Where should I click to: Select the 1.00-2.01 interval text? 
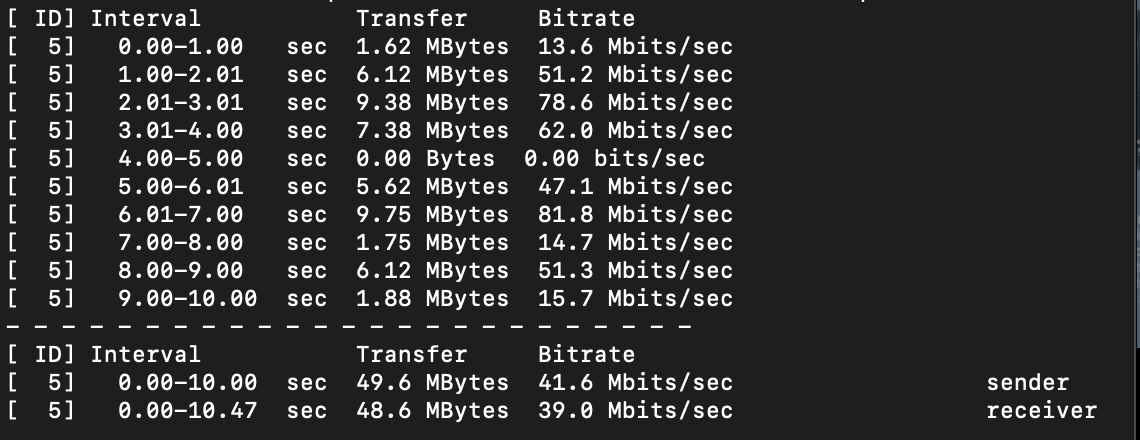[x=181, y=75]
